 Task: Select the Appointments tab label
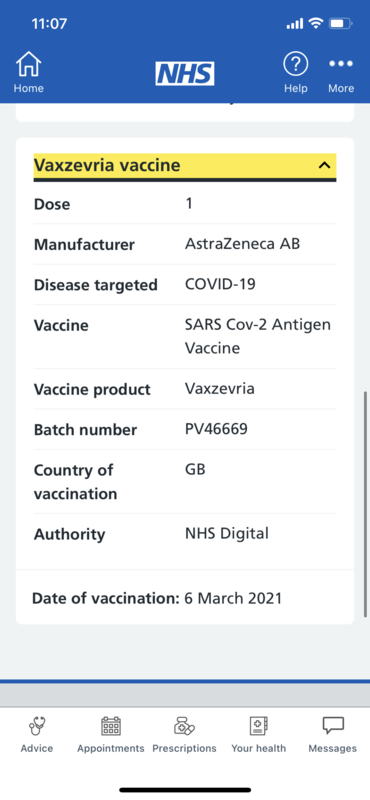tap(111, 748)
